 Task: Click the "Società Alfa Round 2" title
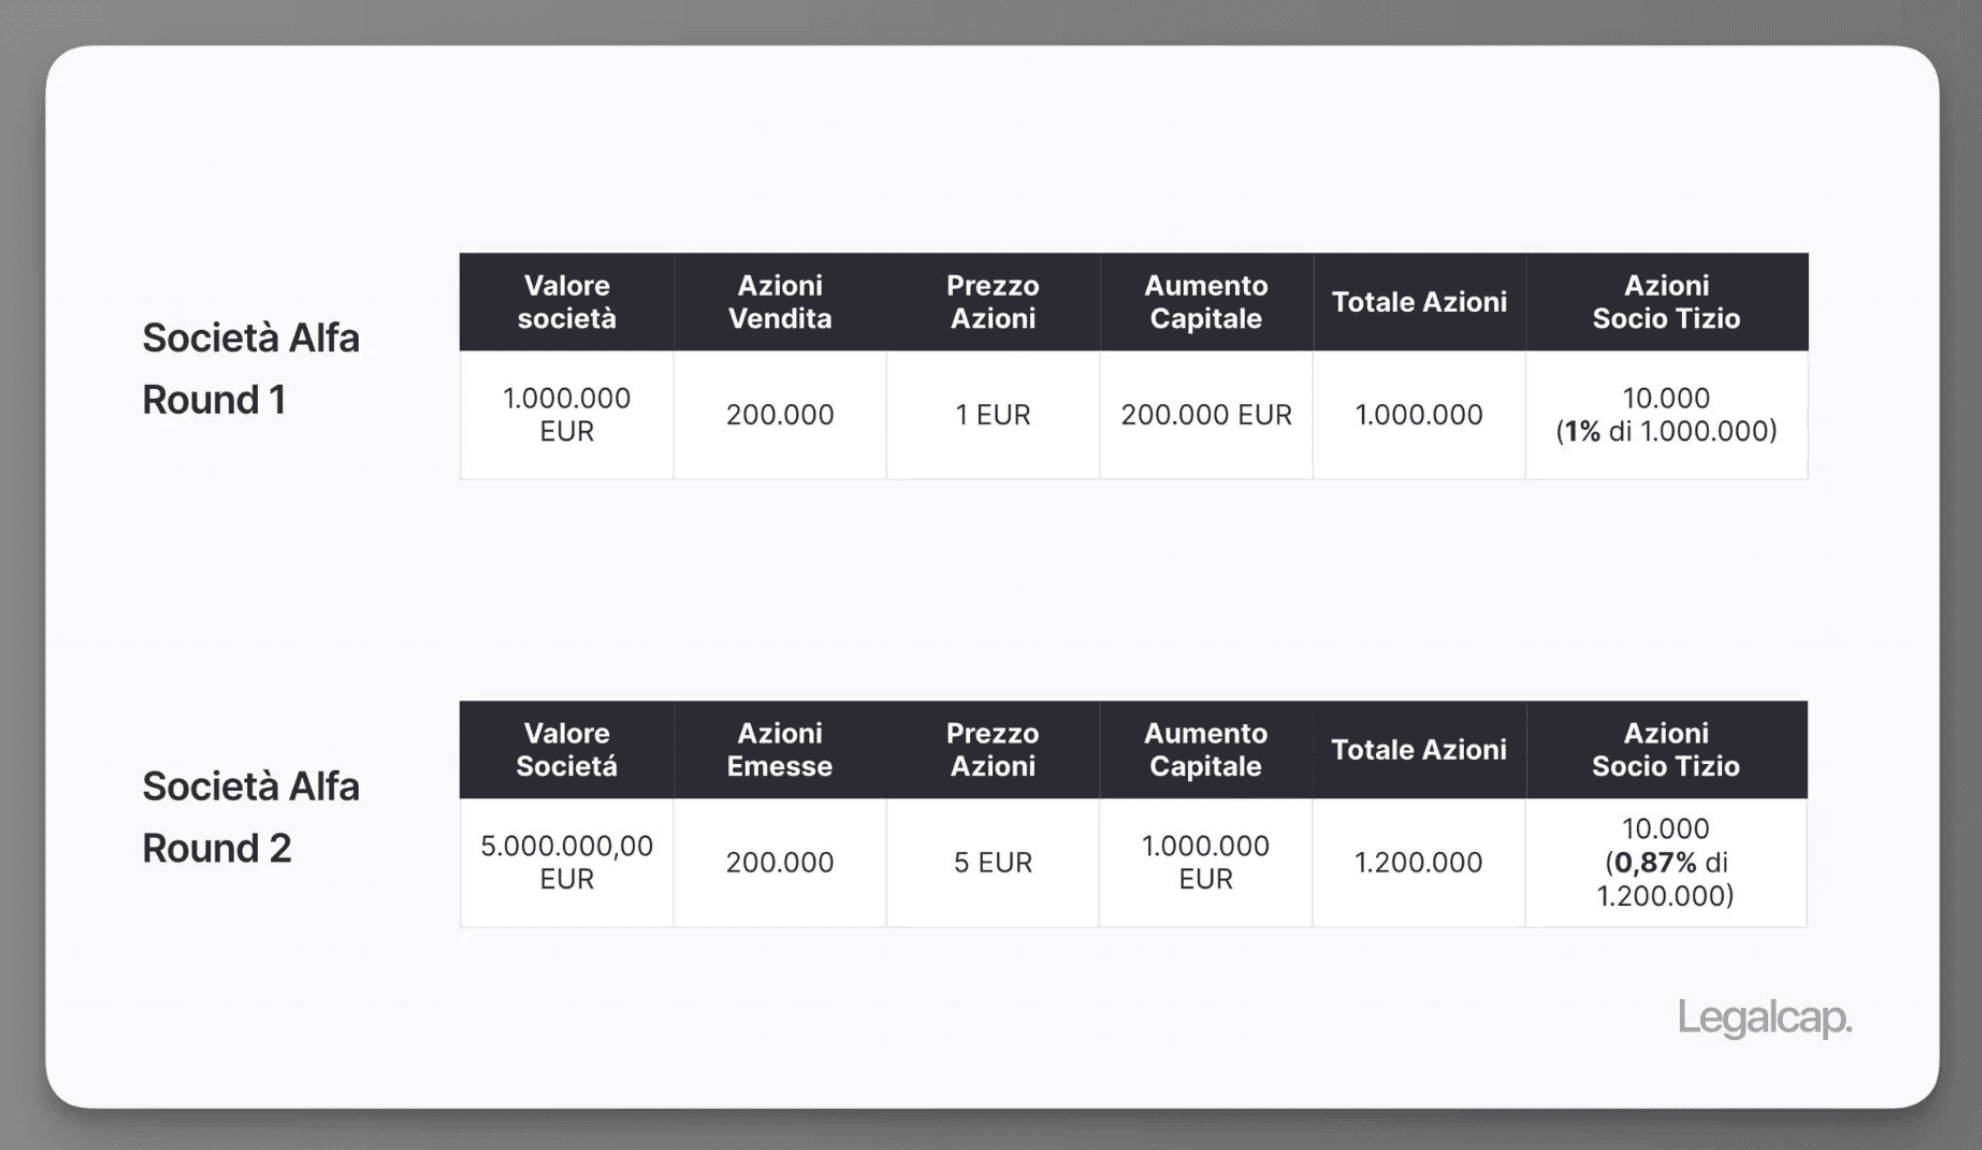[250, 817]
